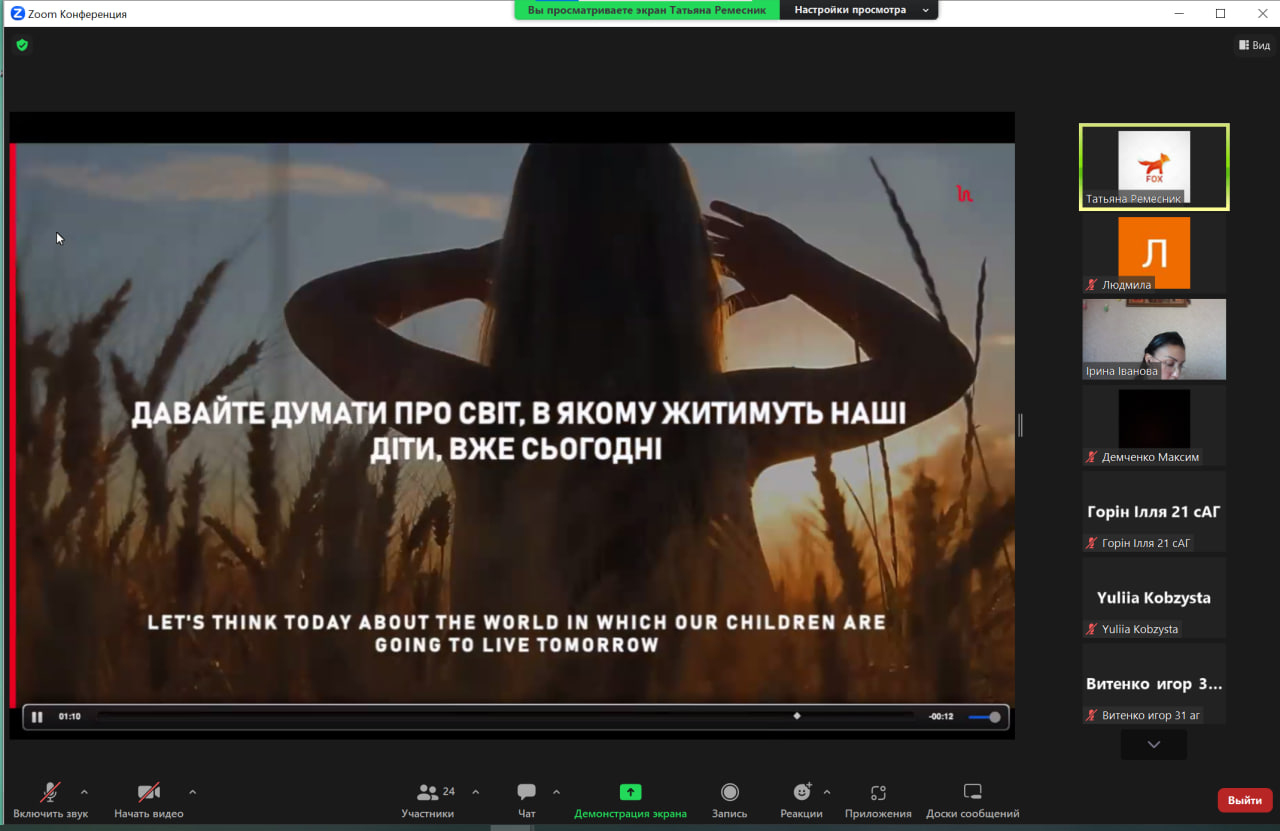The width and height of the screenshot is (1280, 831).
Task: Click the video remaining time -00:12
Action: click(941, 716)
